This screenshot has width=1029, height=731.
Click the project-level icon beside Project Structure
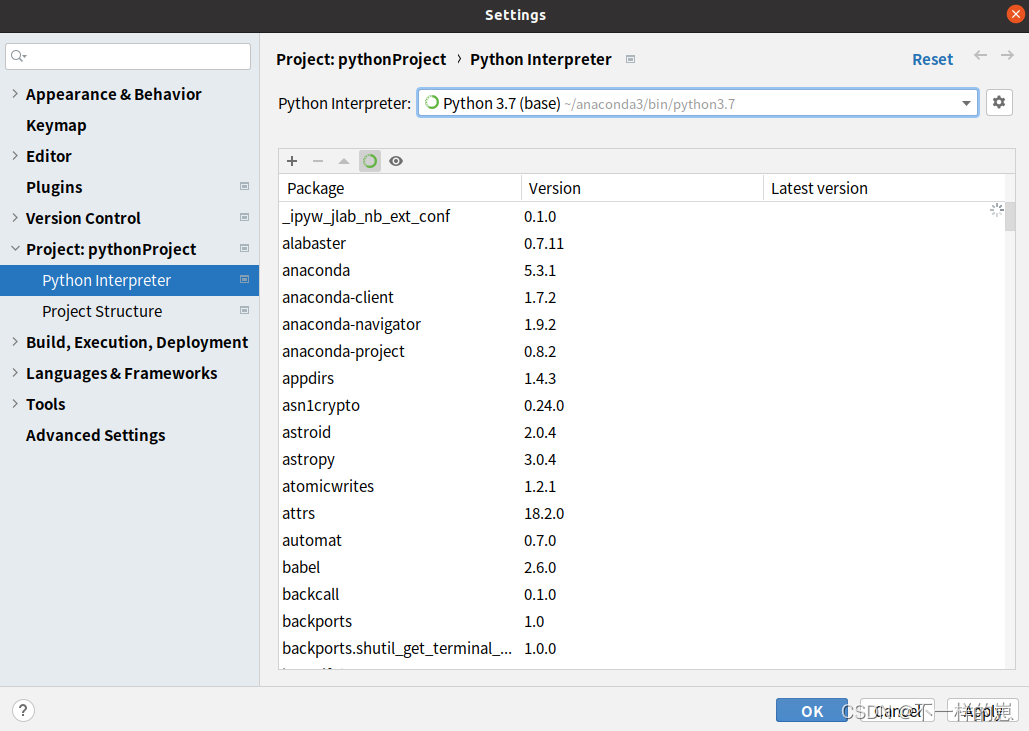click(x=244, y=310)
